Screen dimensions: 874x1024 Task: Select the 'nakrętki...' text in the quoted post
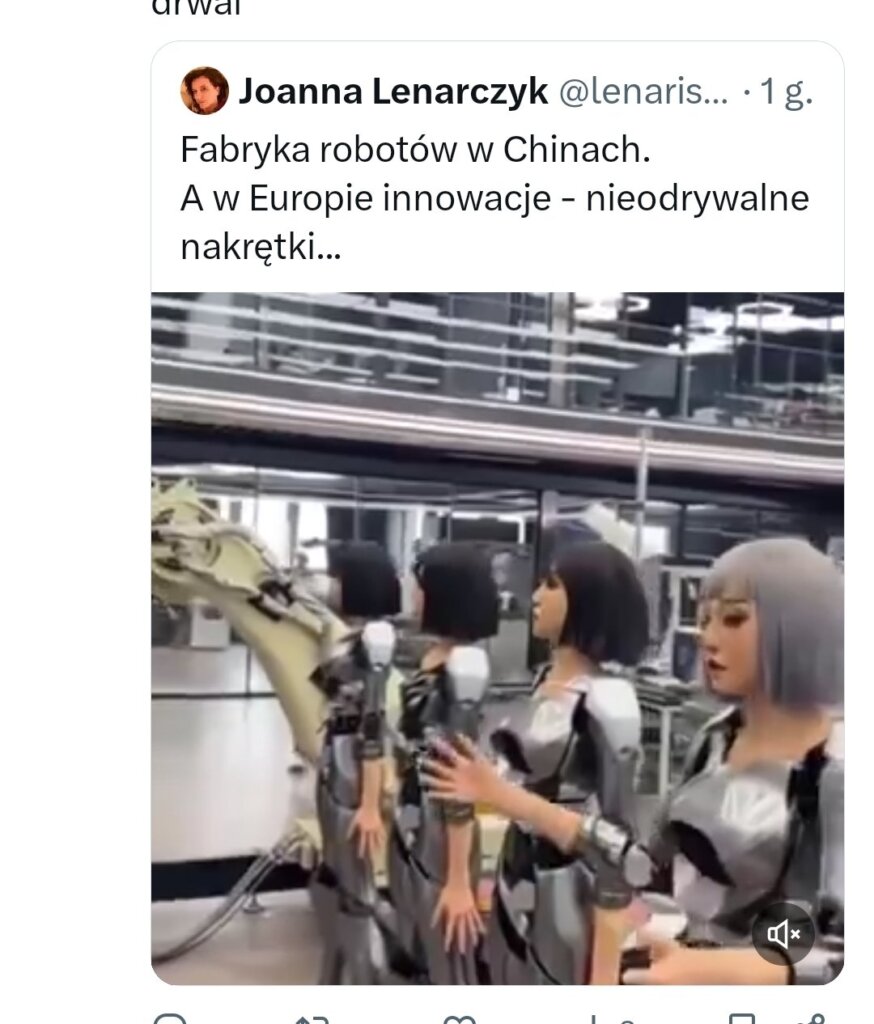click(261, 248)
